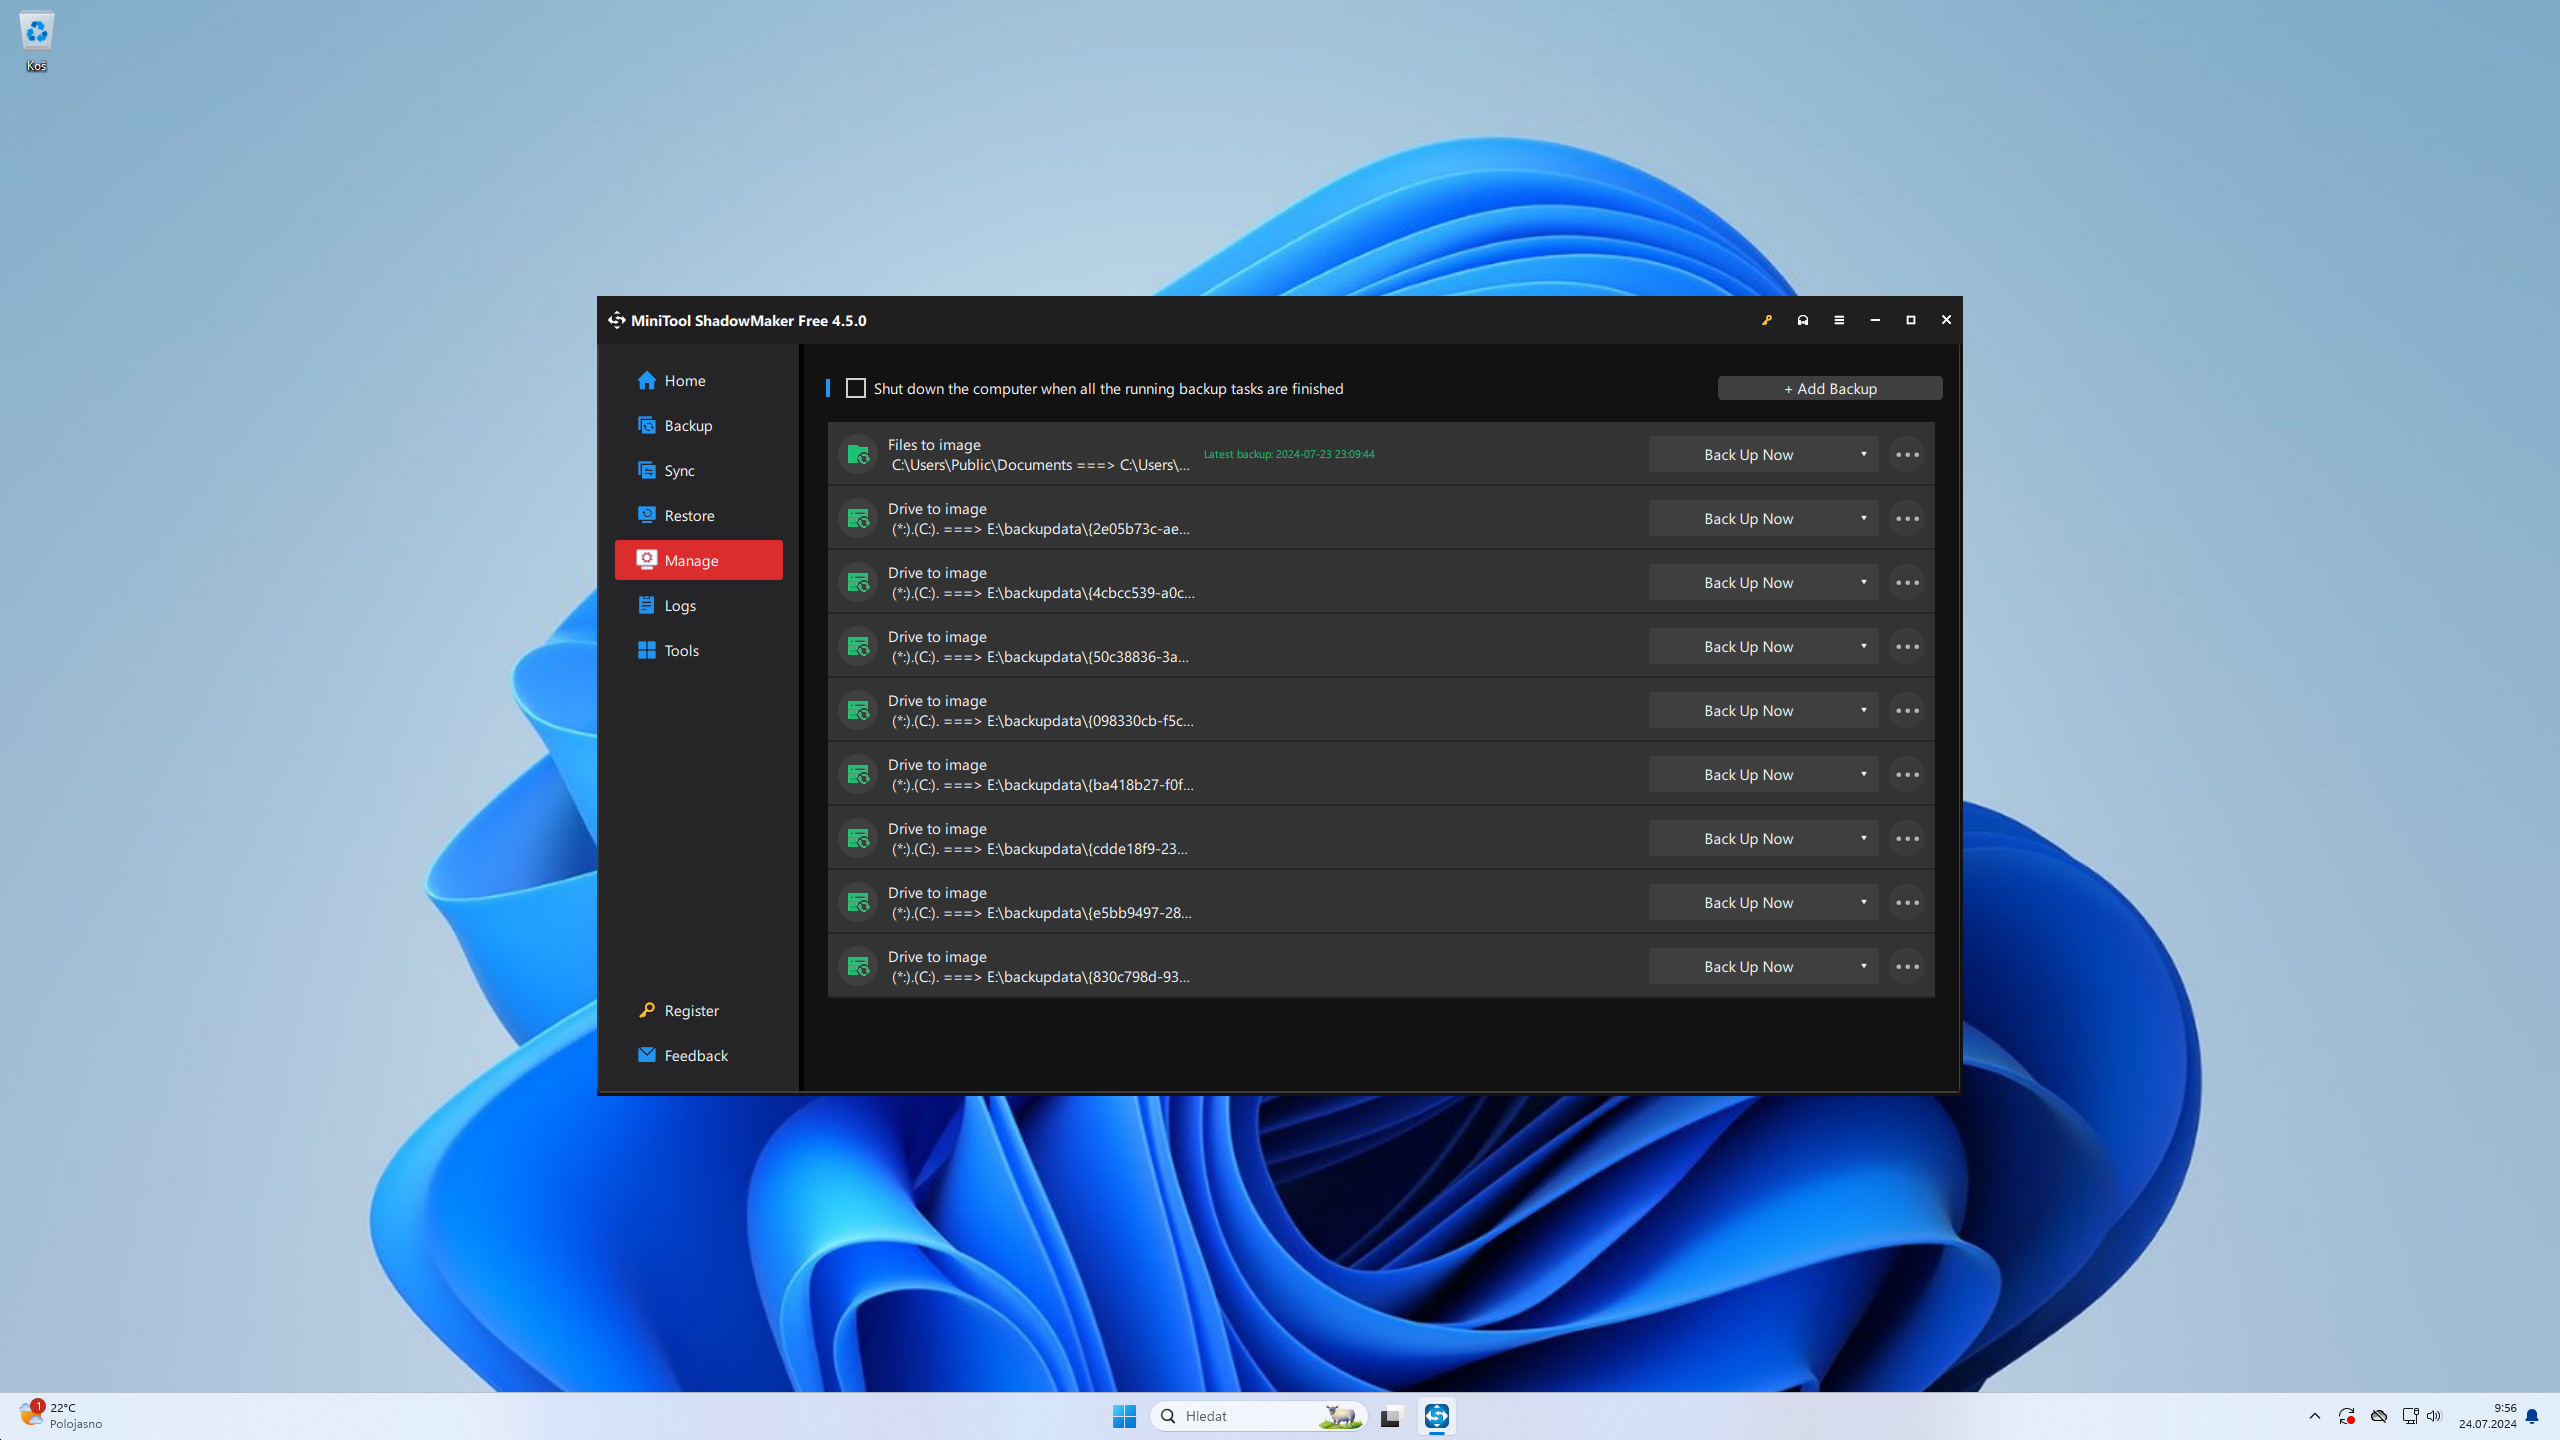Enable shut down after backup tasks checkbox
The image size is (2560, 1440).
[856, 388]
